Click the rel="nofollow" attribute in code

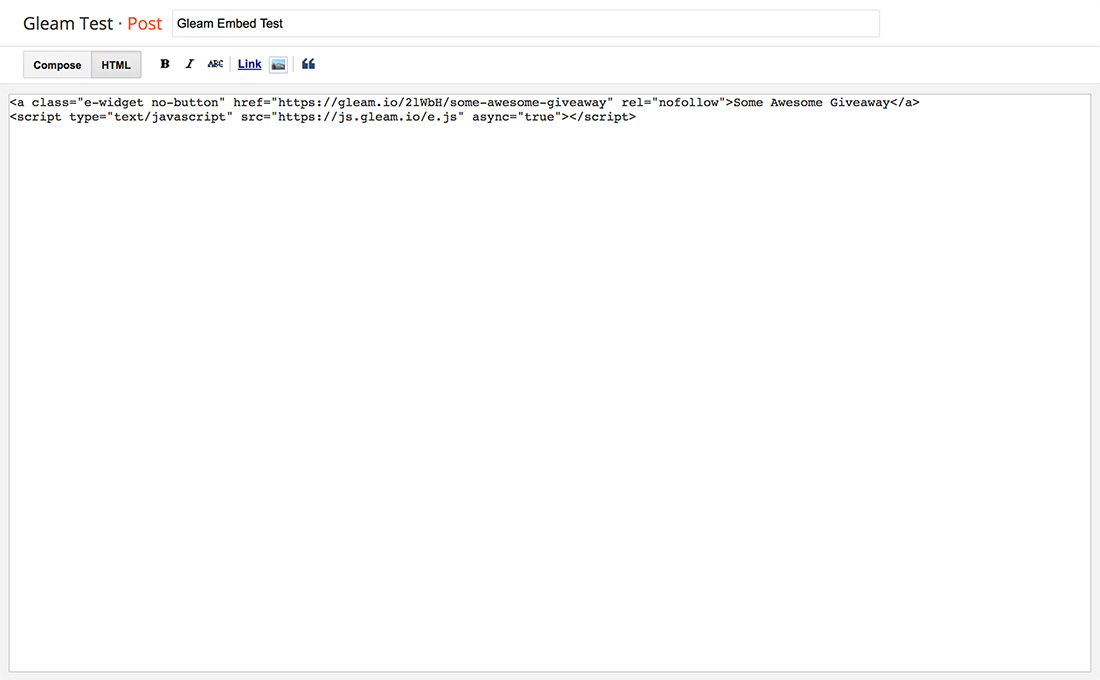coord(670,102)
